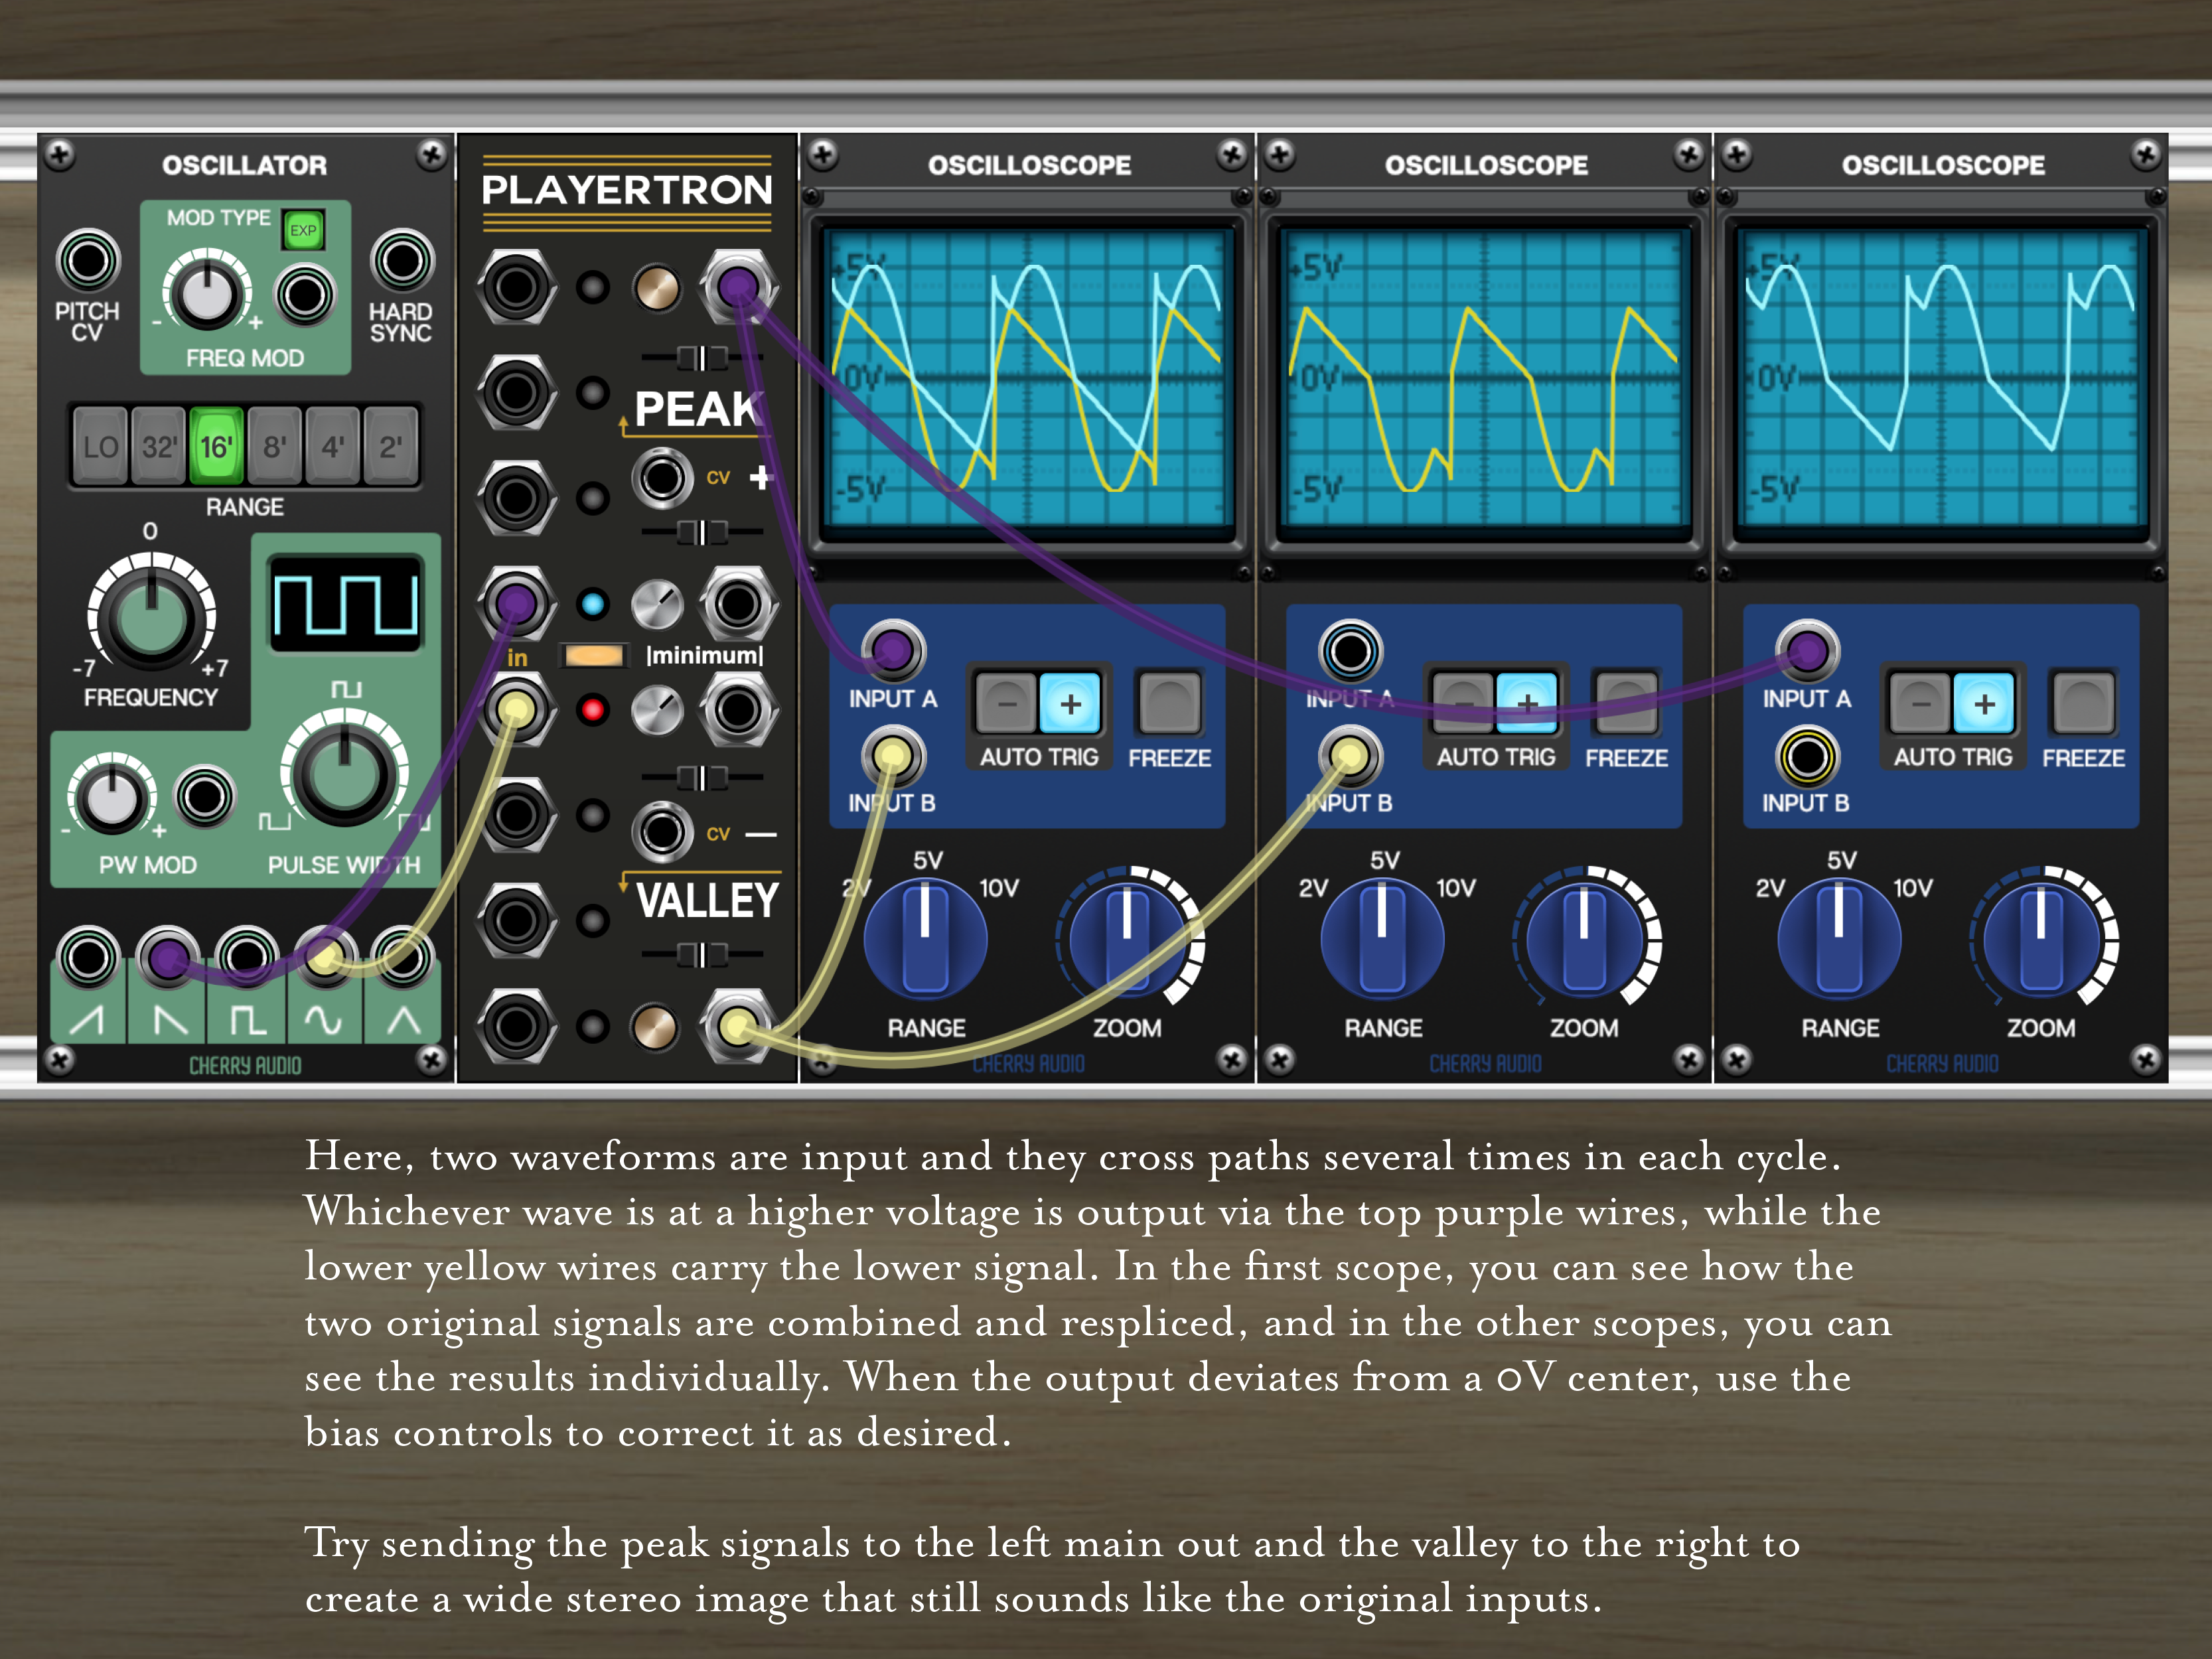Click the orange |minimum| mode button
The image size is (2212, 1659).
(593, 656)
